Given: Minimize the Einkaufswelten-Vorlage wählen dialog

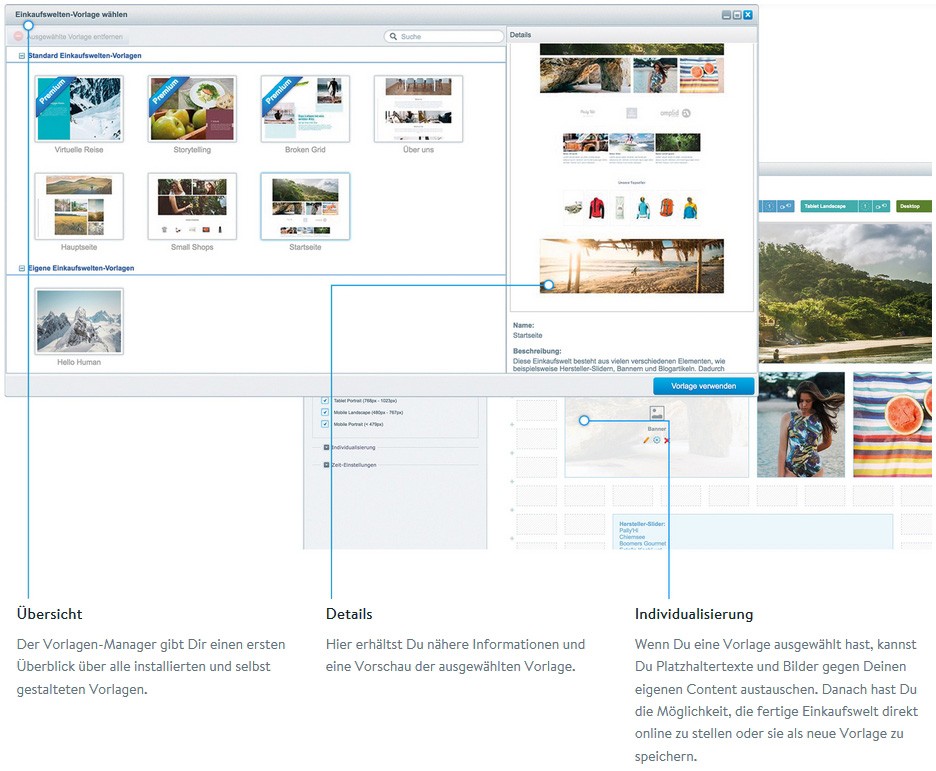Looking at the screenshot, I should (726, 15).
